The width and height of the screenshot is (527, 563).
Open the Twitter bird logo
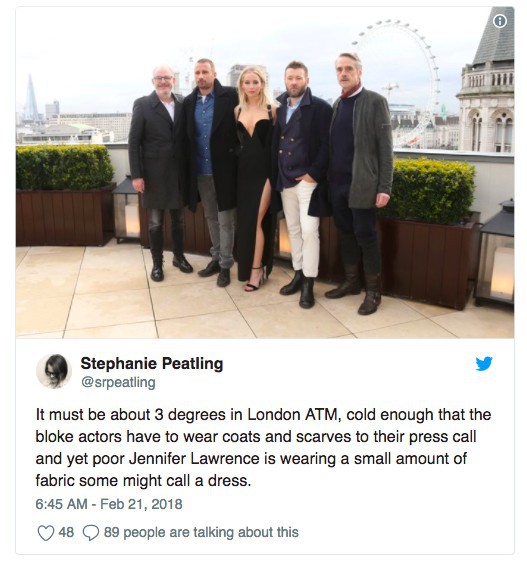point(484,363)
